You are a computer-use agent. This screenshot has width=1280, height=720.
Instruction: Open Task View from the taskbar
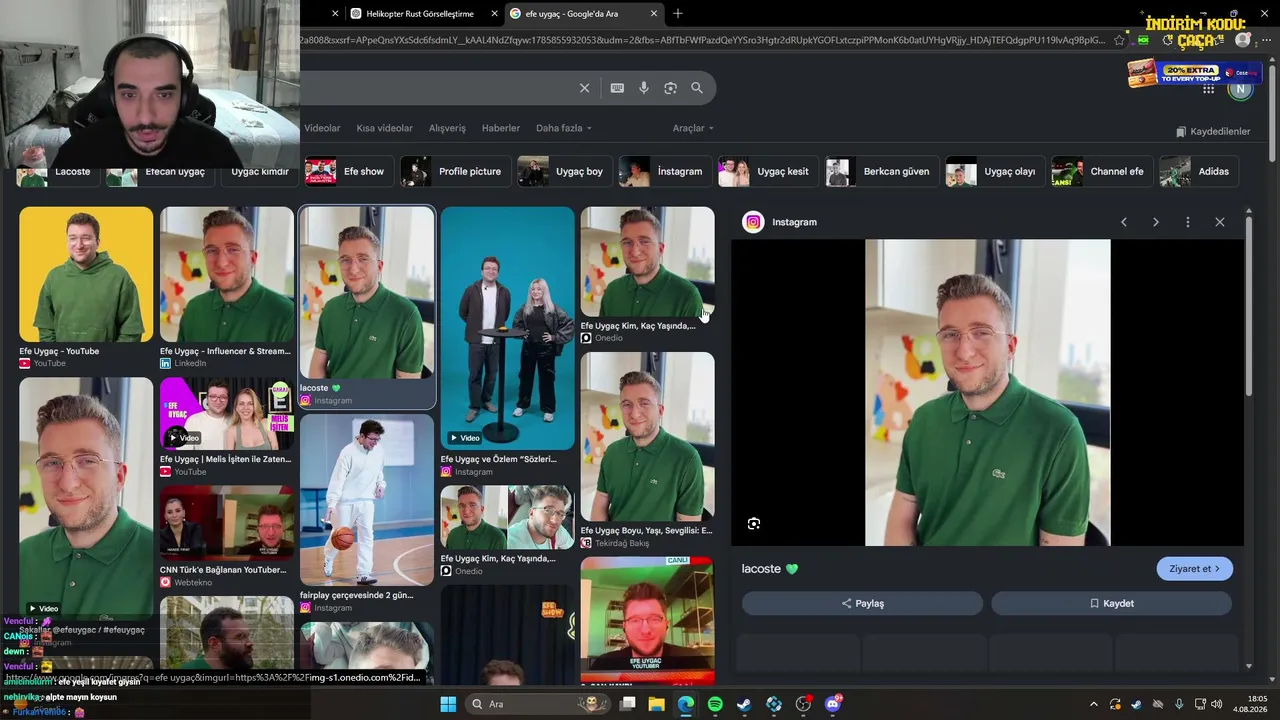point(628,704)
